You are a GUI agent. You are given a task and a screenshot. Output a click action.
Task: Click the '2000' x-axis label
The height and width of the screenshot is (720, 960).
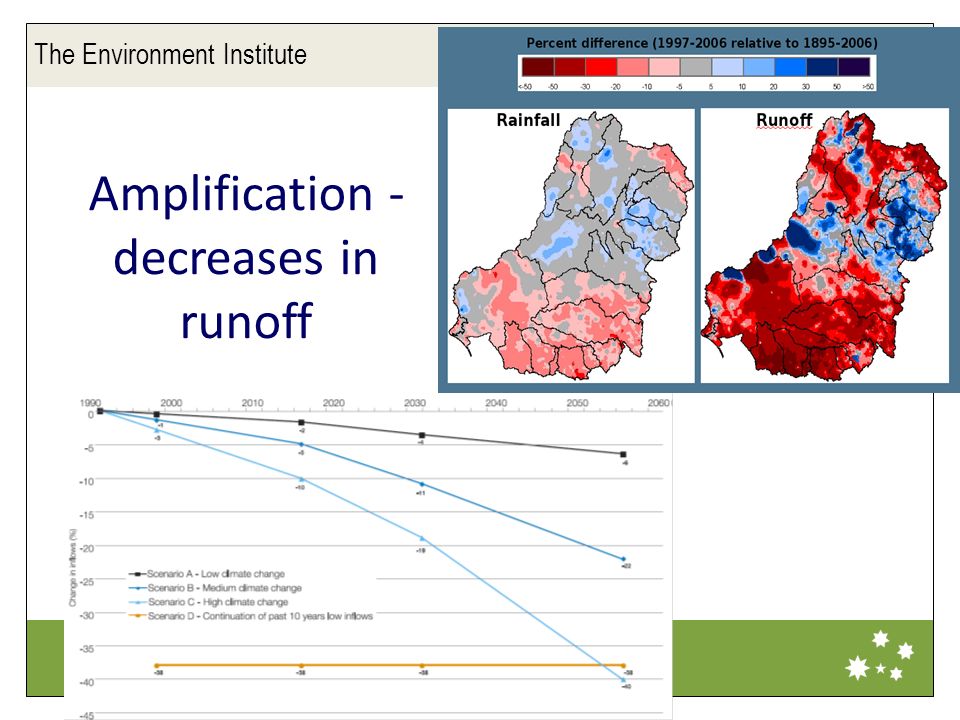[x=171, y=403]
